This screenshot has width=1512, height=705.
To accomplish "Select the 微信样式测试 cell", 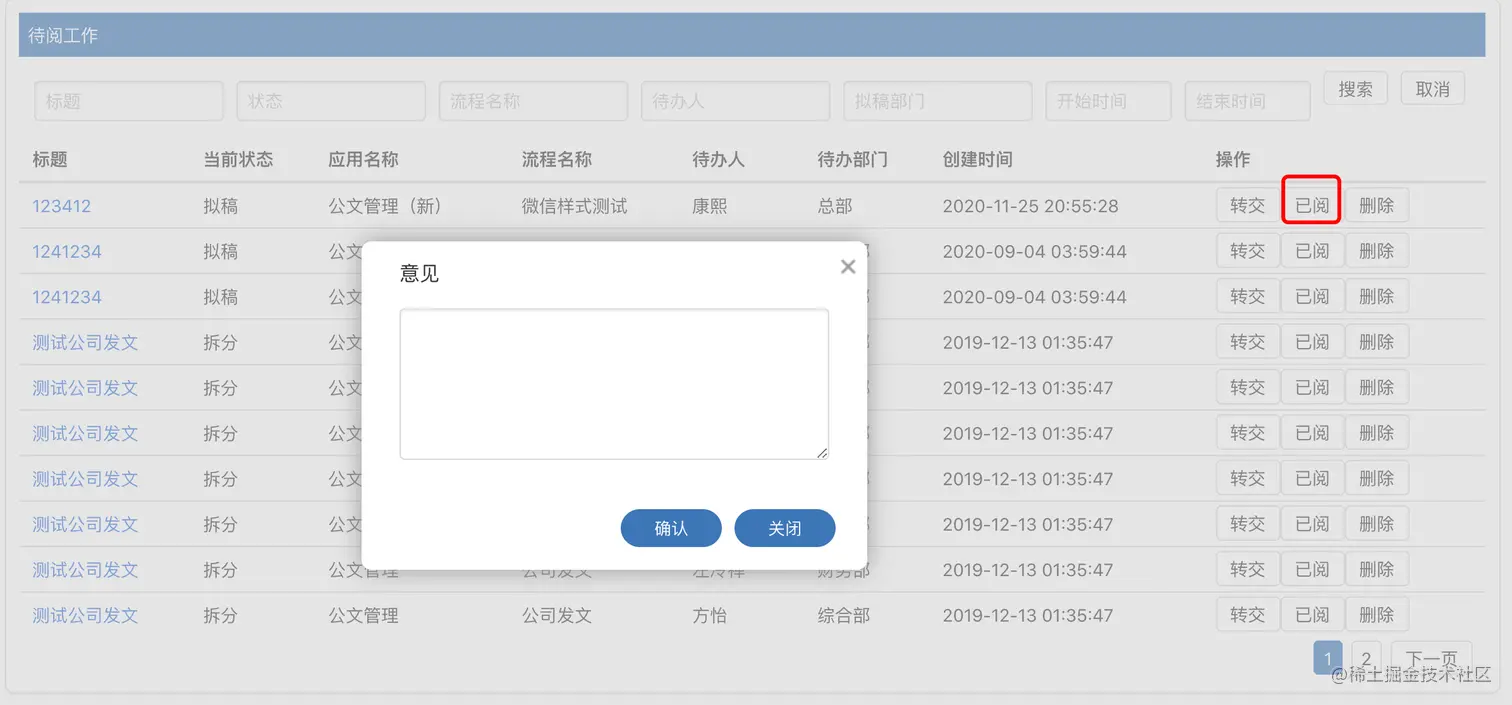I will point(574,206).
